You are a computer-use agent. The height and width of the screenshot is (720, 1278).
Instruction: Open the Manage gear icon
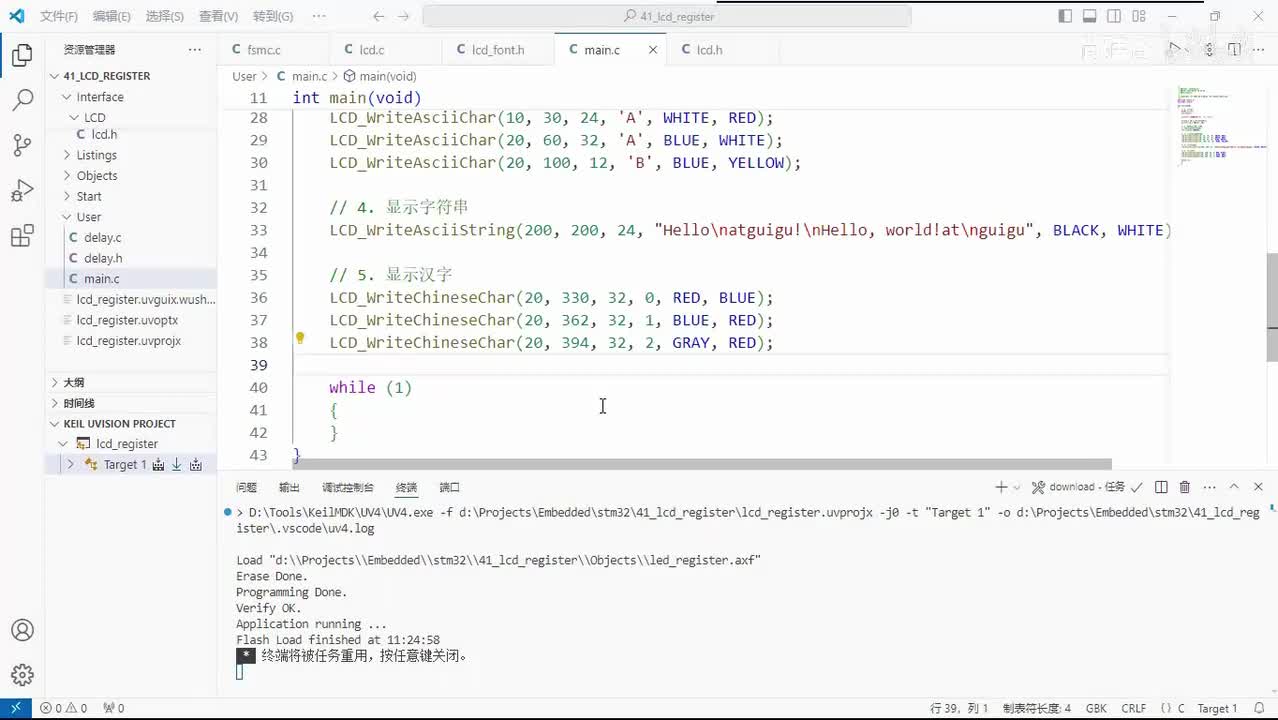(x=22, y=675)
